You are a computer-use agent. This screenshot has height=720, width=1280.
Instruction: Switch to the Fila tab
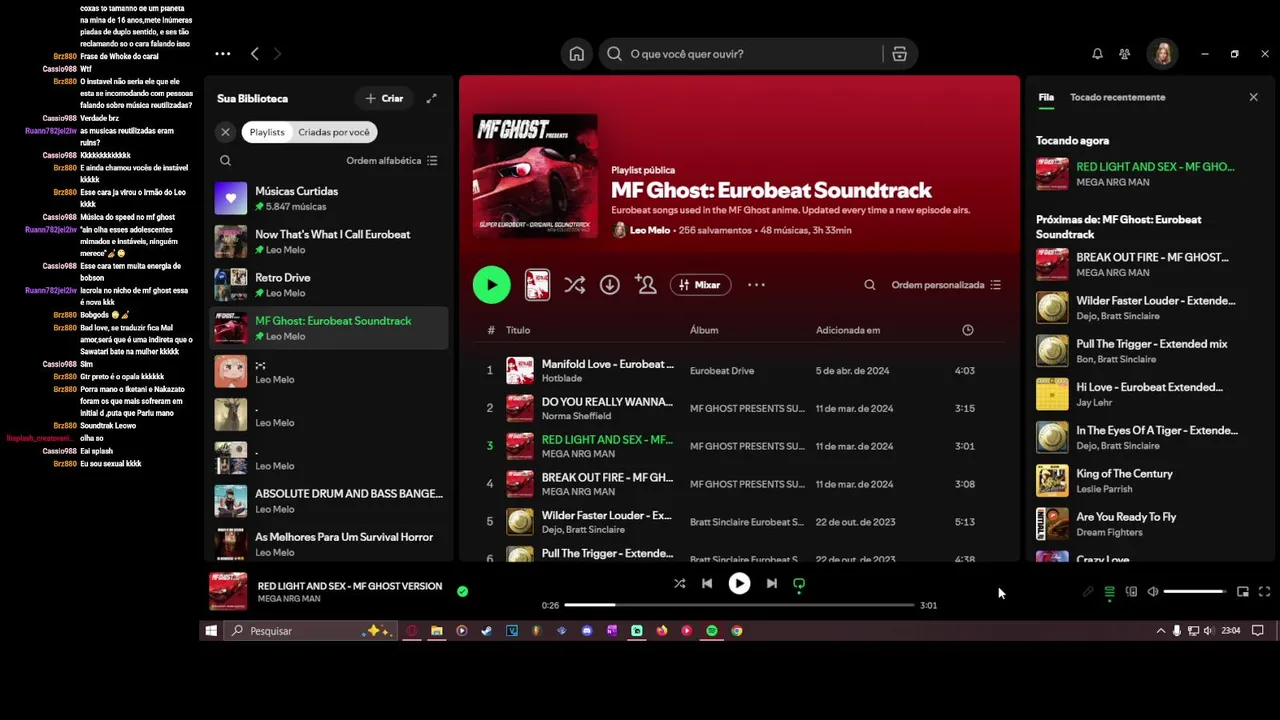(x=1046, y=97)
